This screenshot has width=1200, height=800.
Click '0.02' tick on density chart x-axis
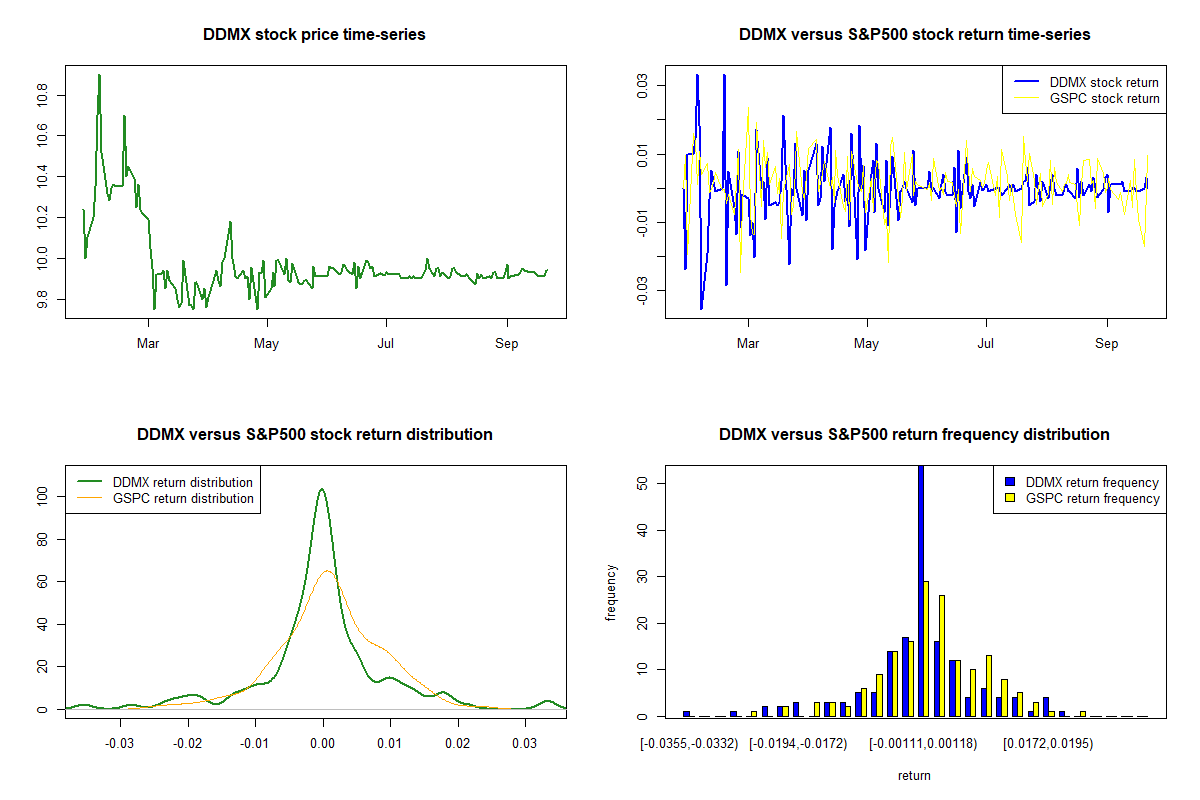pos(457,743)
